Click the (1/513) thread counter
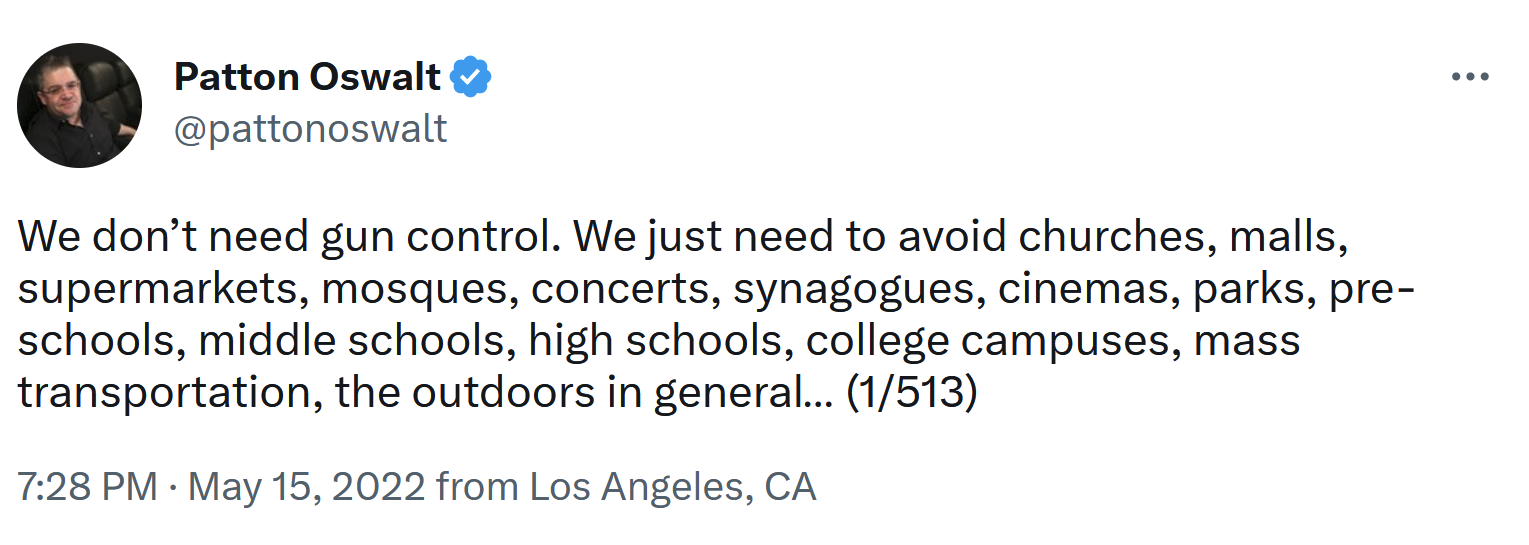Viewport: 1529px width, 545px height. tap(910, 393)
